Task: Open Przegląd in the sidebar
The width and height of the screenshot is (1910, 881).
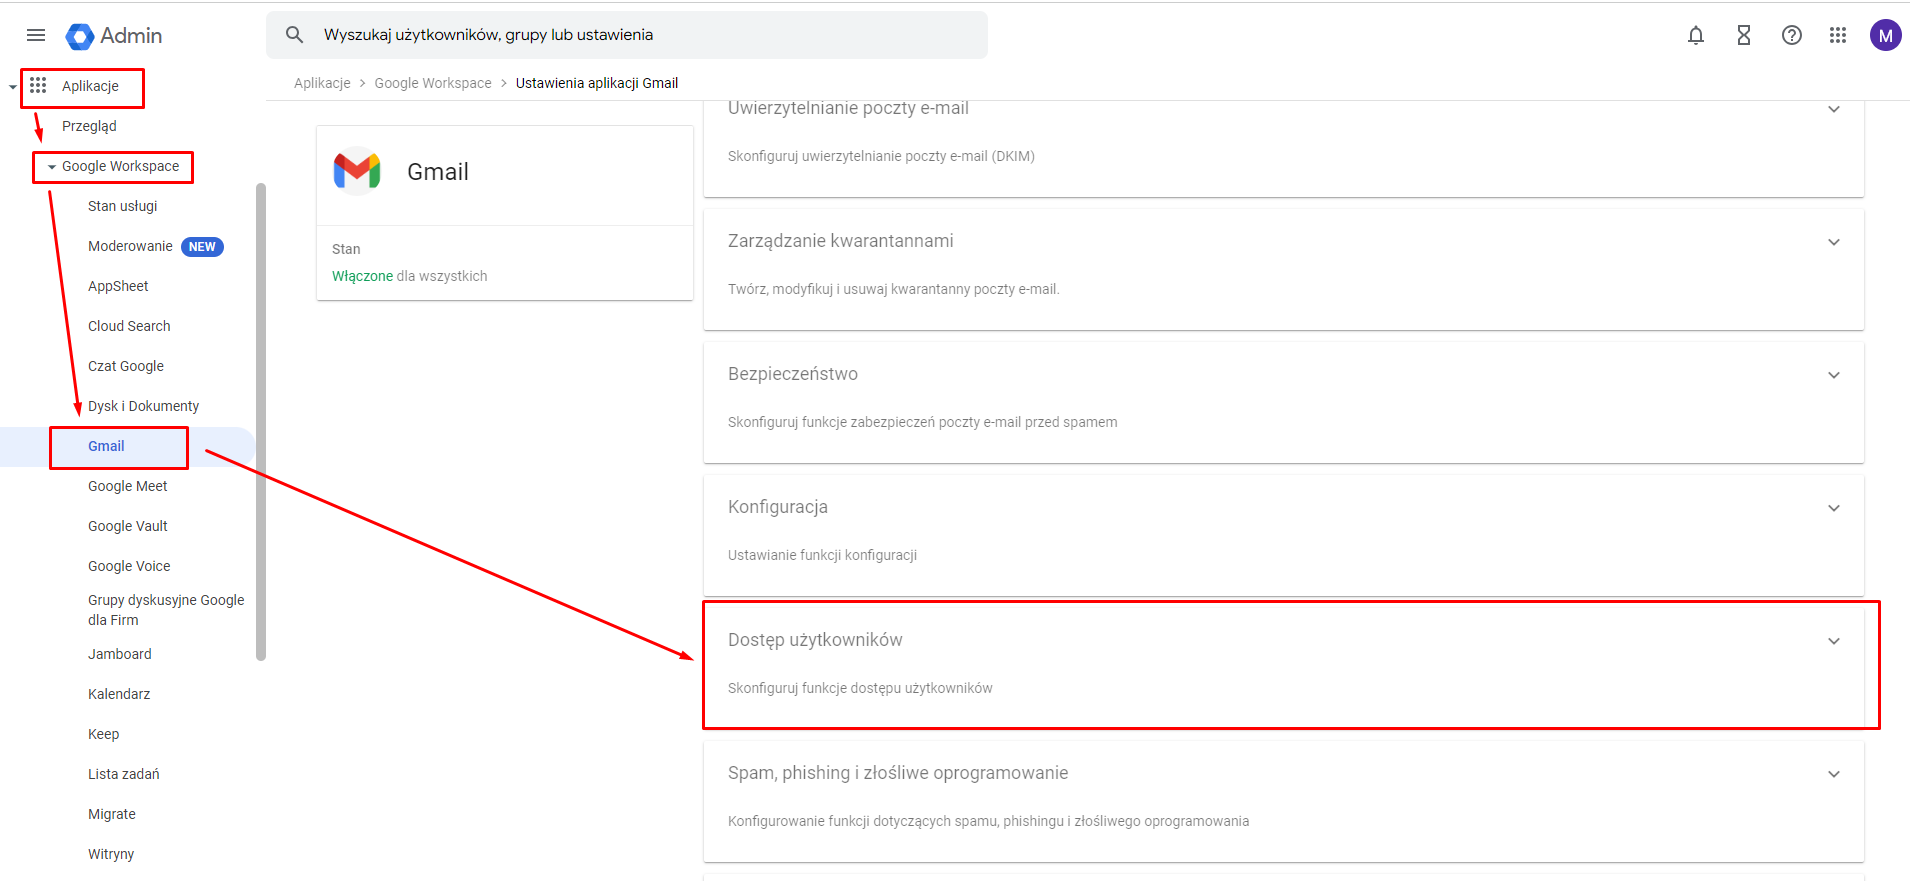Action: click(x=89, y=126)
